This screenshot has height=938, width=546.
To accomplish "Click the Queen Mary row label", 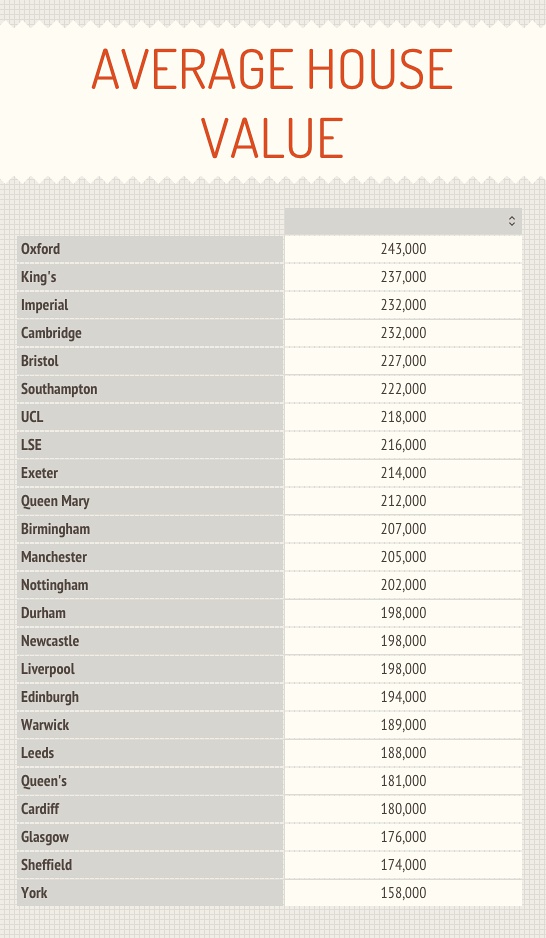I will coord(150,501).
